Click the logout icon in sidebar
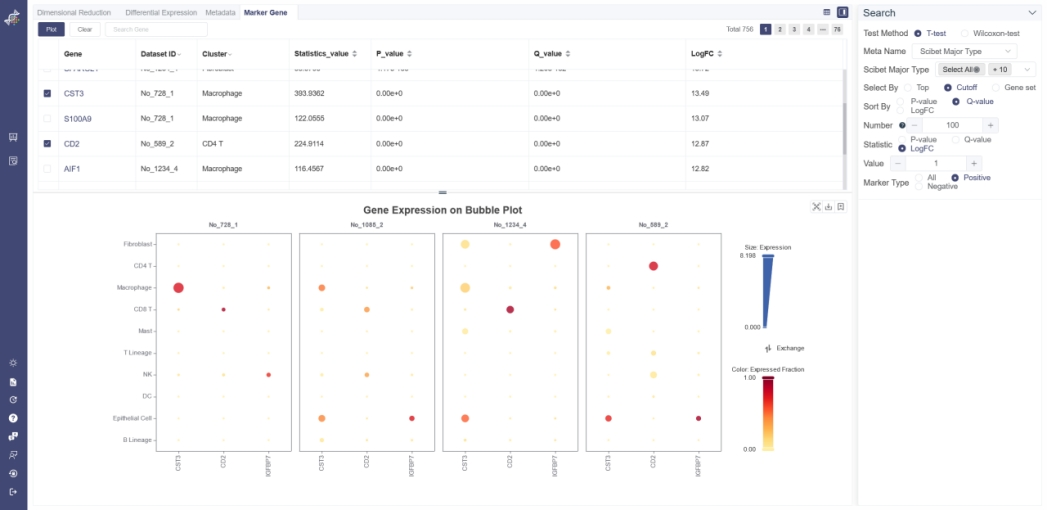 click(13, 492)
